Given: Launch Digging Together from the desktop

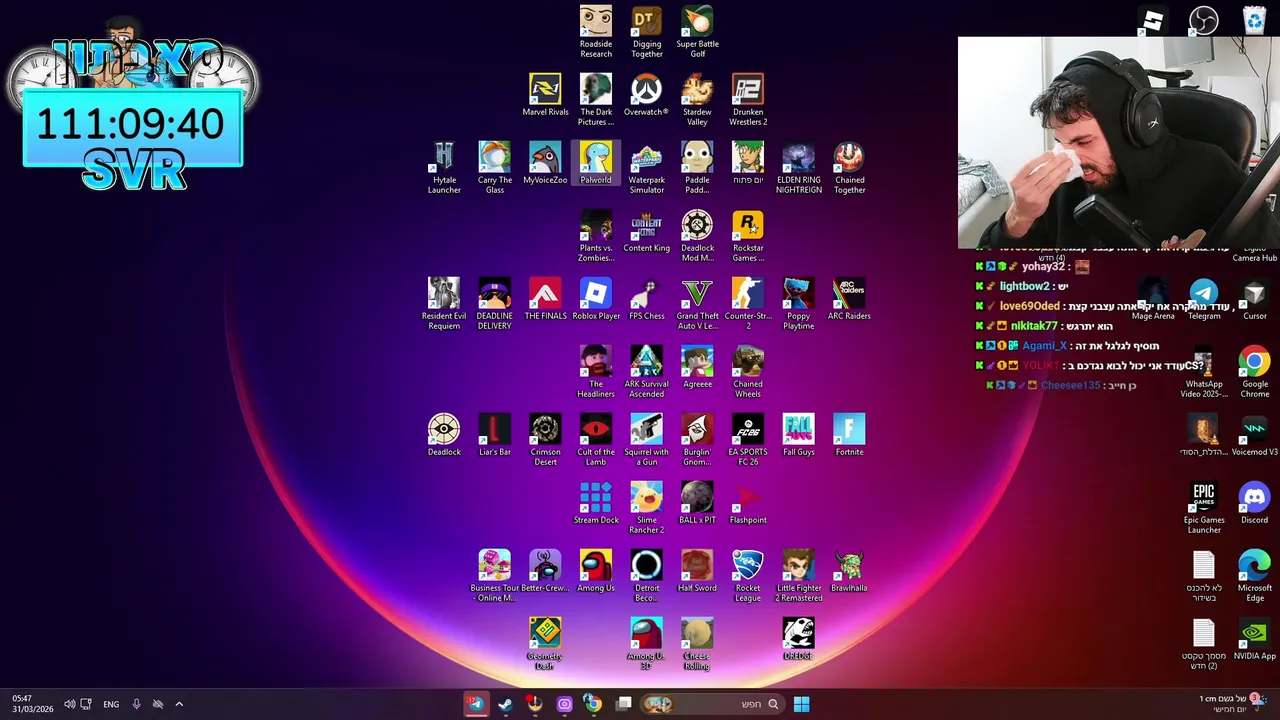Looking at the screenshot, I should point(647,32).
